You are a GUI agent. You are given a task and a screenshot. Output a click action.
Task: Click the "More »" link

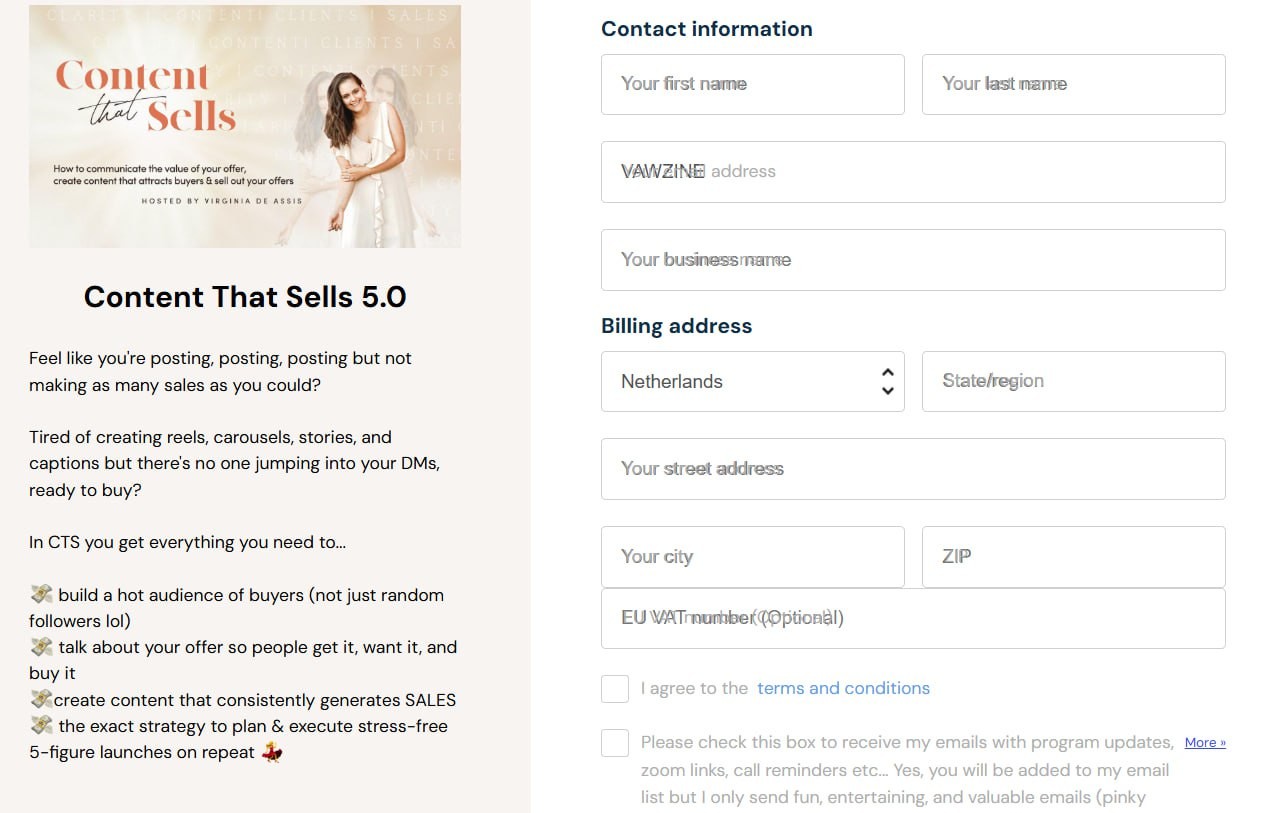point(1205,742)
